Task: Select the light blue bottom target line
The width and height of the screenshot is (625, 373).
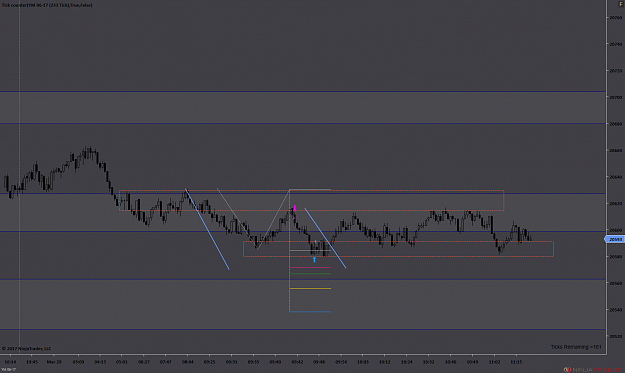Action: pyautogui.click(x=311, y=312)
